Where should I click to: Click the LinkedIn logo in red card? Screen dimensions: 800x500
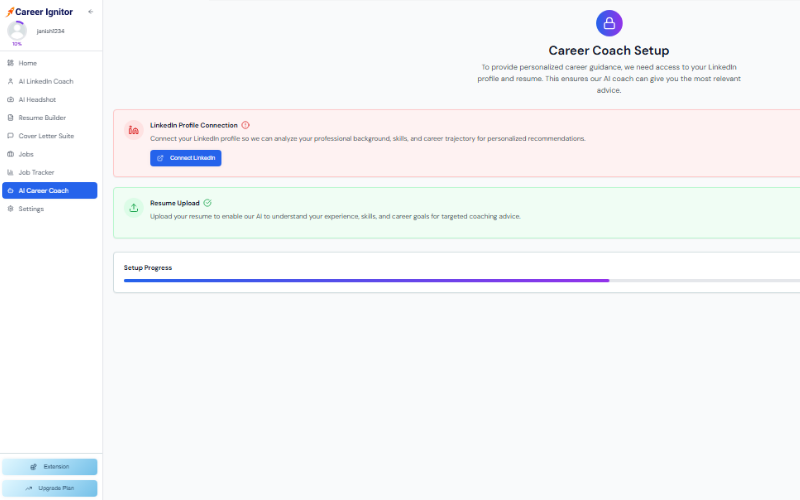(133, 130)
